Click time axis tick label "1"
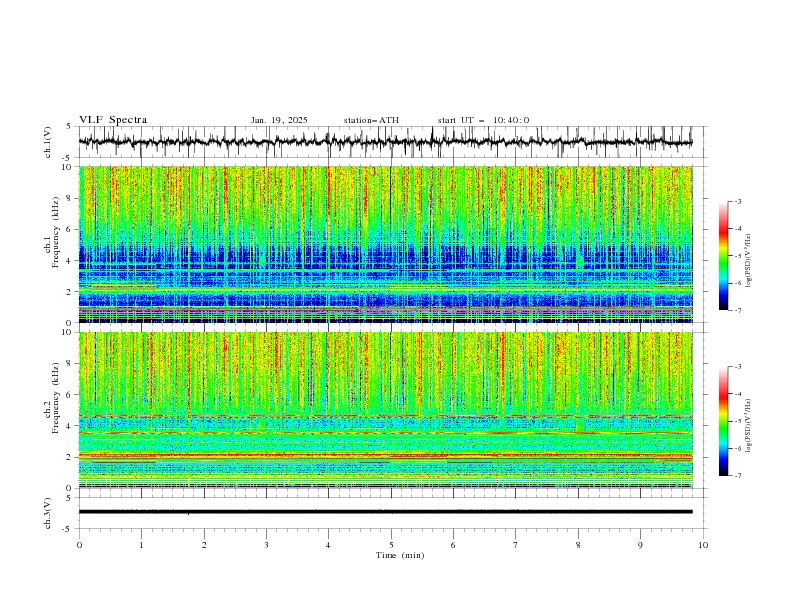 pos(141,545)
